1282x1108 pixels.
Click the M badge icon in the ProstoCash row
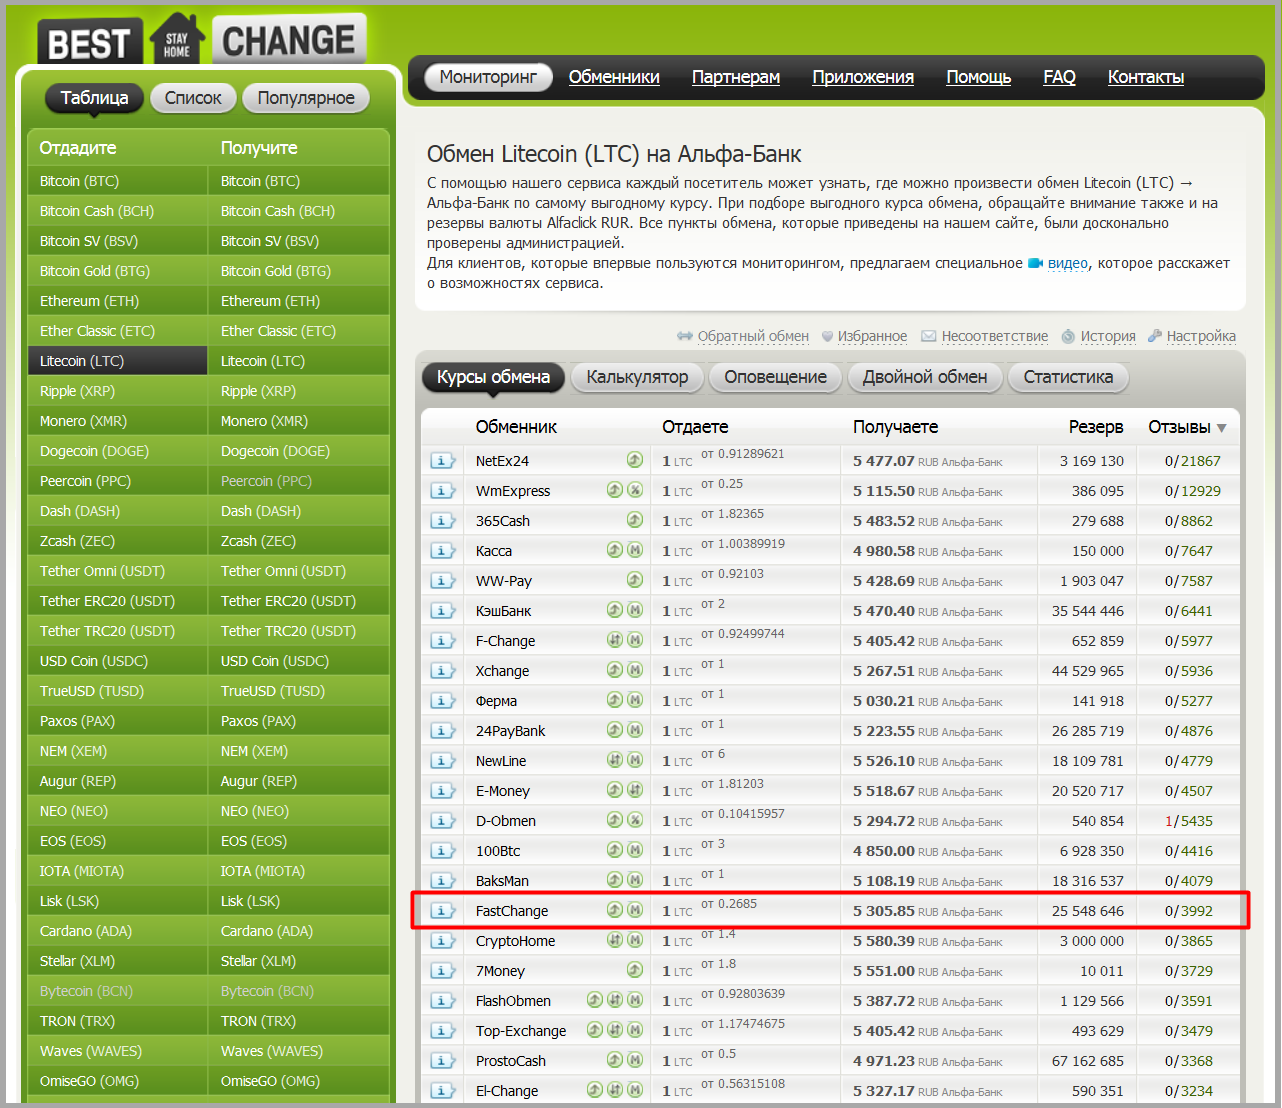(x=634, y=1060)
